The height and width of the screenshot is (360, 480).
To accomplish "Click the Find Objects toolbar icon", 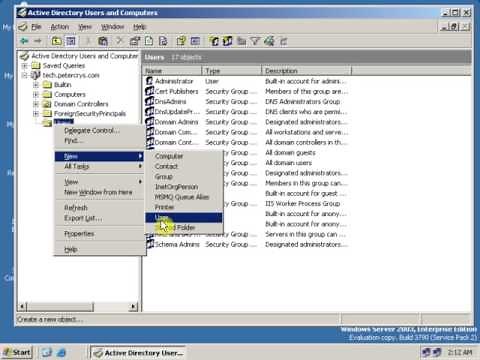I will pyautogui.click(x=269, y=41).
